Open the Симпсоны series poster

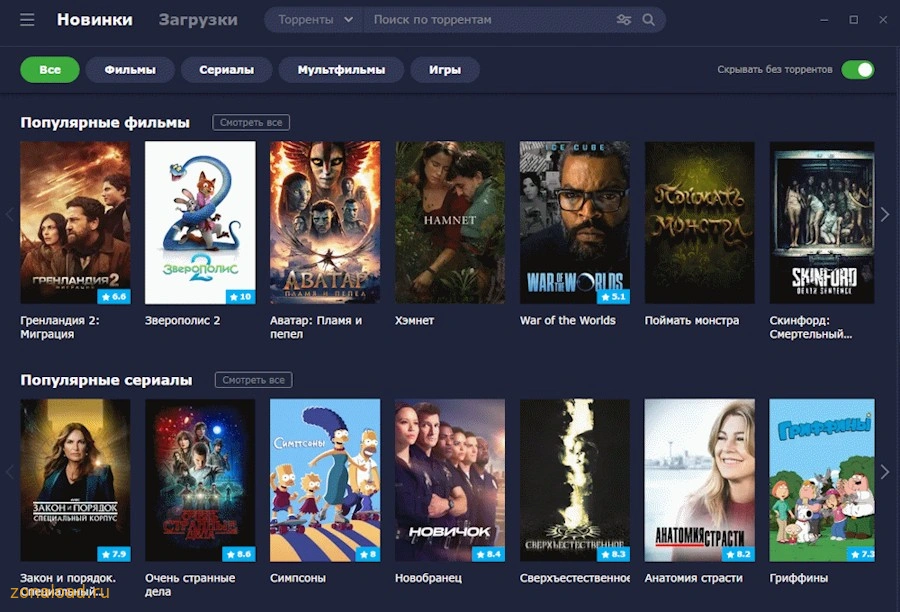(x=325, y=480)
